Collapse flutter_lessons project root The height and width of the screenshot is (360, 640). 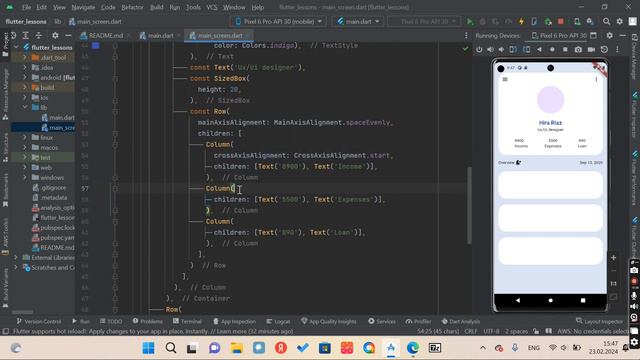click(x=16, y=47)
